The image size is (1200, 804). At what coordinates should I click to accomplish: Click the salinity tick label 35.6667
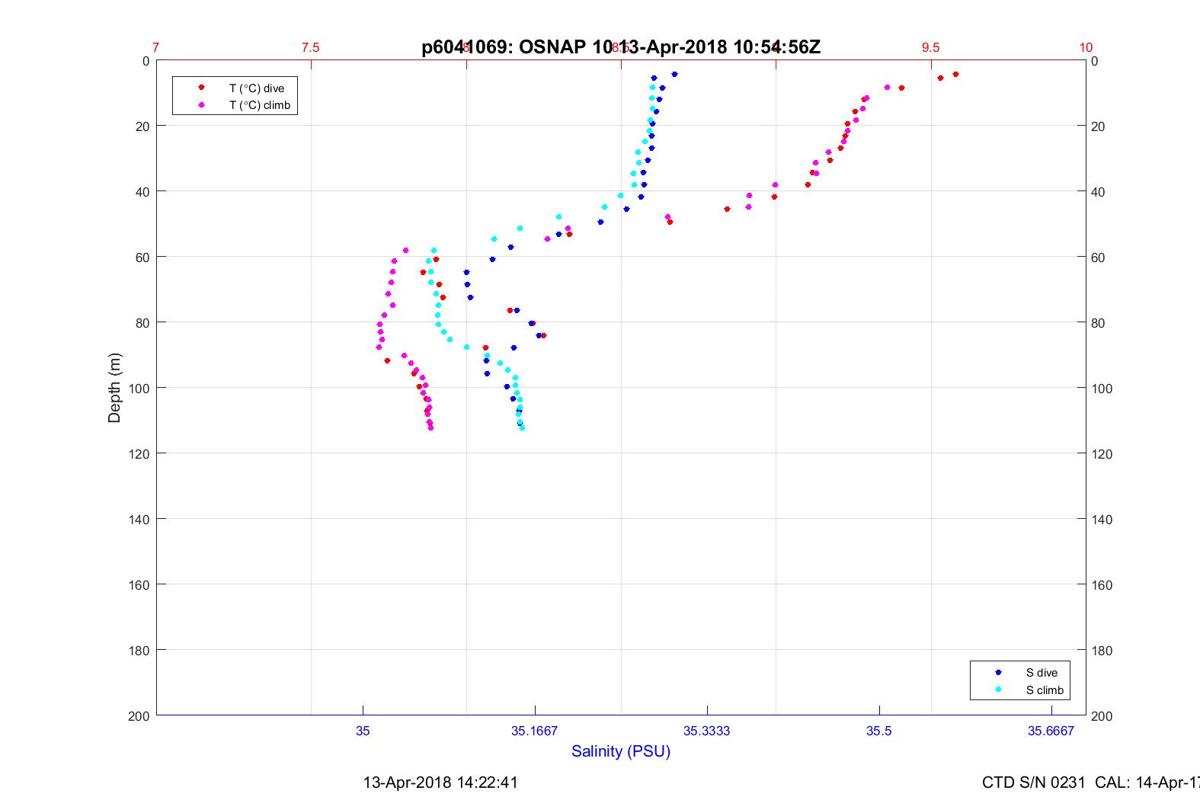[x=1051, y=732]
